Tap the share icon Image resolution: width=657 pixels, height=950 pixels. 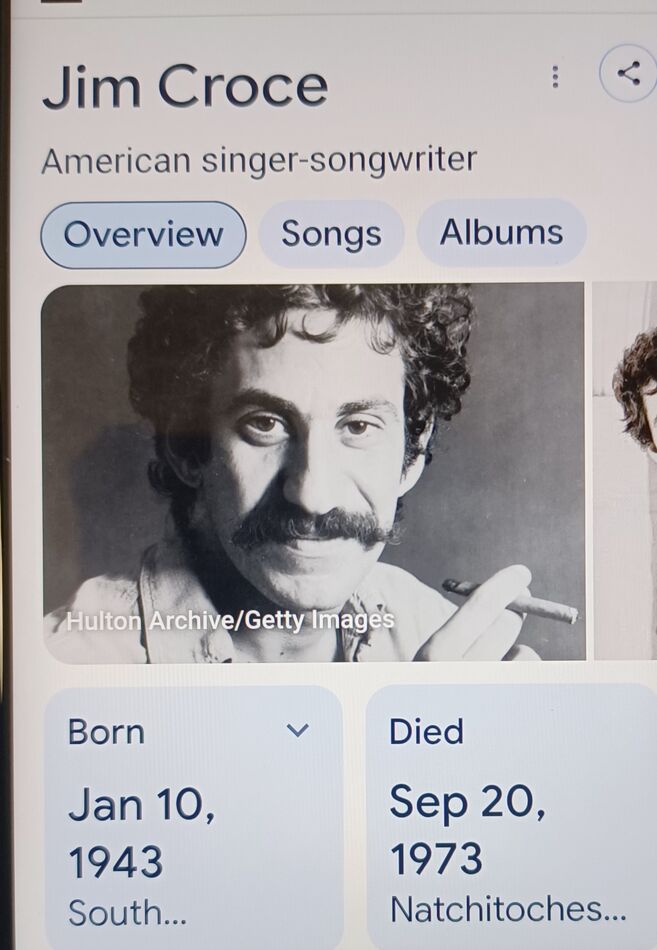628,73
